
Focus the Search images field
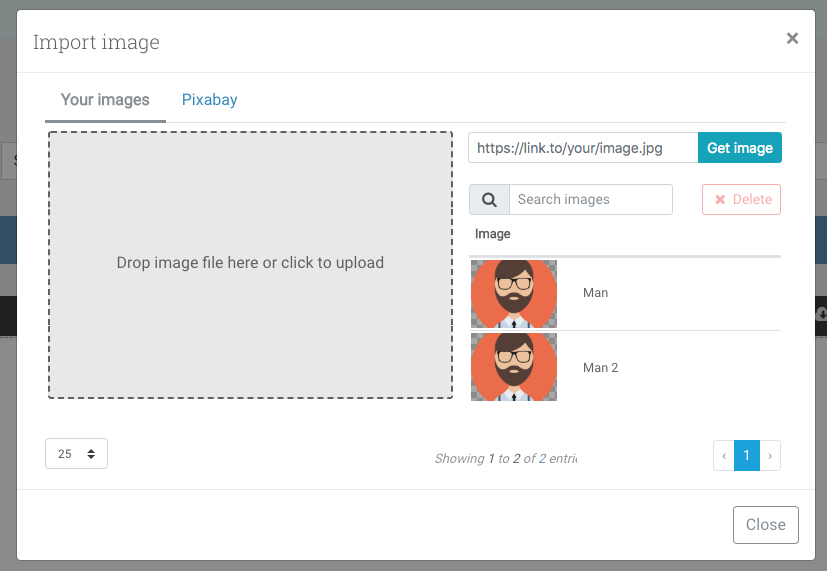(591, 200)
